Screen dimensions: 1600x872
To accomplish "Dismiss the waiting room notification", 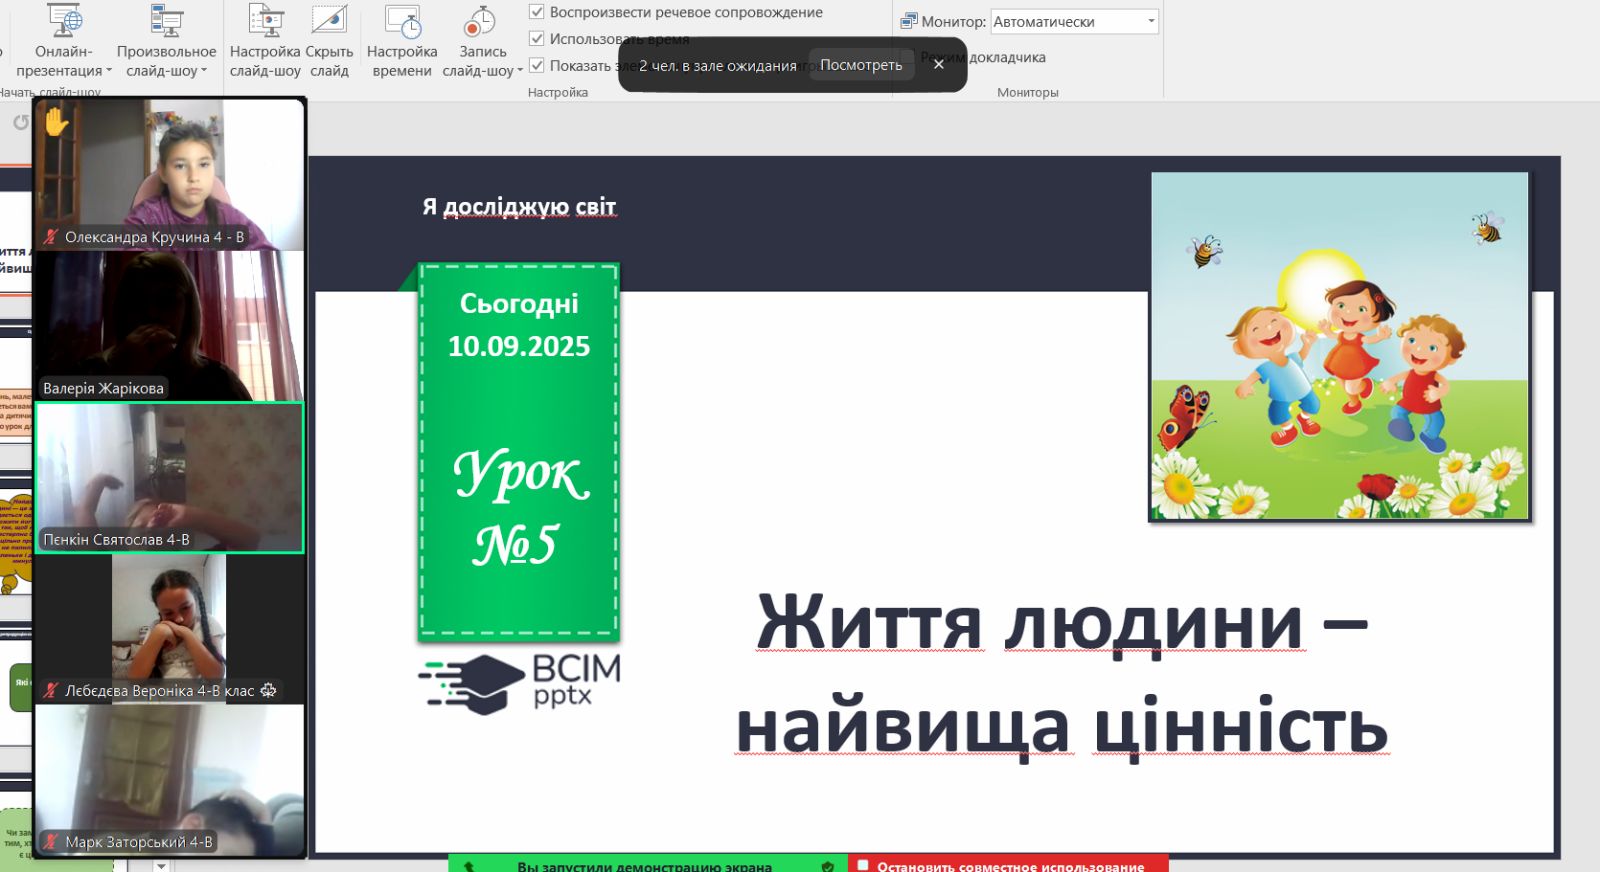I will 938,64.
